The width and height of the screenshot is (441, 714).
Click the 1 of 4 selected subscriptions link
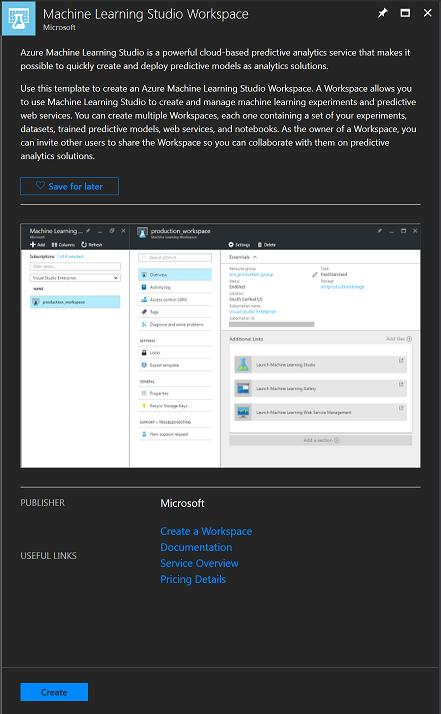click(x=70, y=256)
